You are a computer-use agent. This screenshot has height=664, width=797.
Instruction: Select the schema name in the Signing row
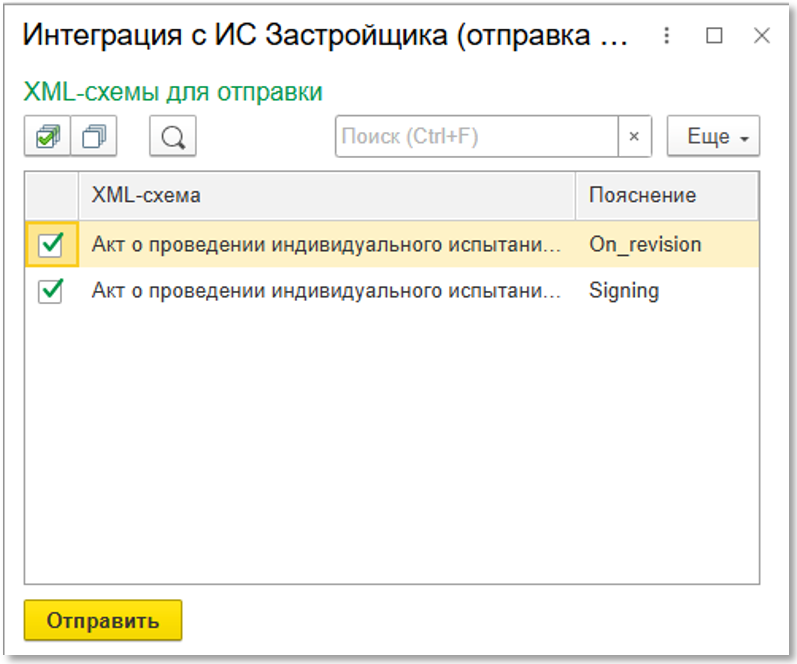326,291
